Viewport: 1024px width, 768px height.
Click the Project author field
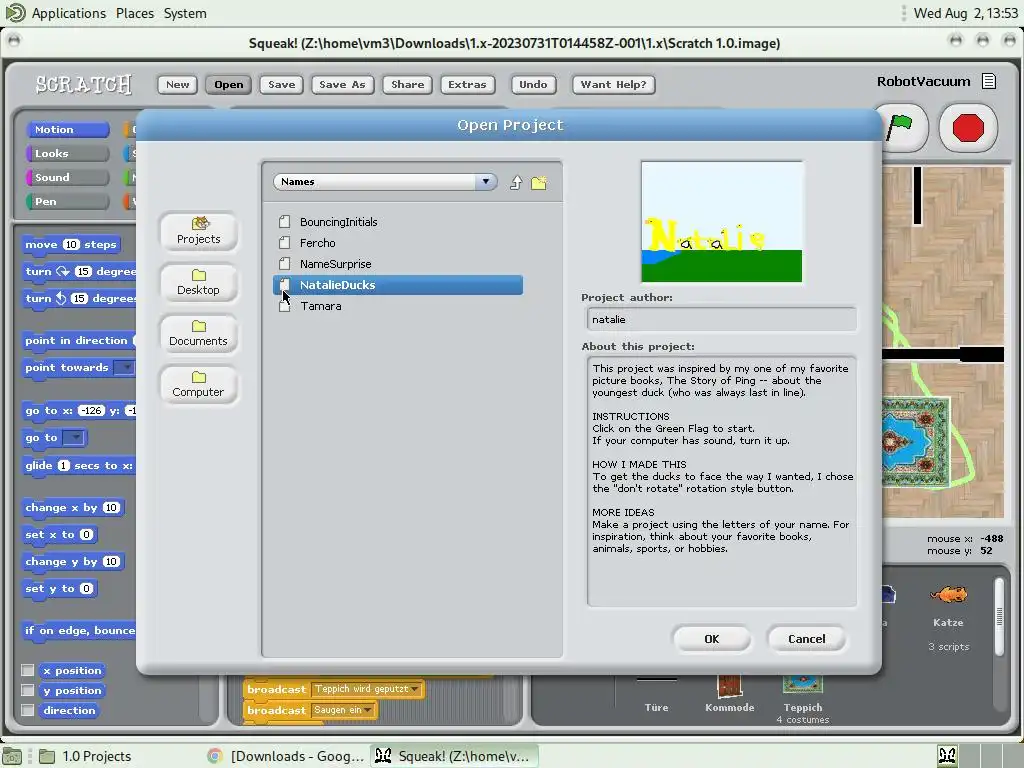(722, 319)
